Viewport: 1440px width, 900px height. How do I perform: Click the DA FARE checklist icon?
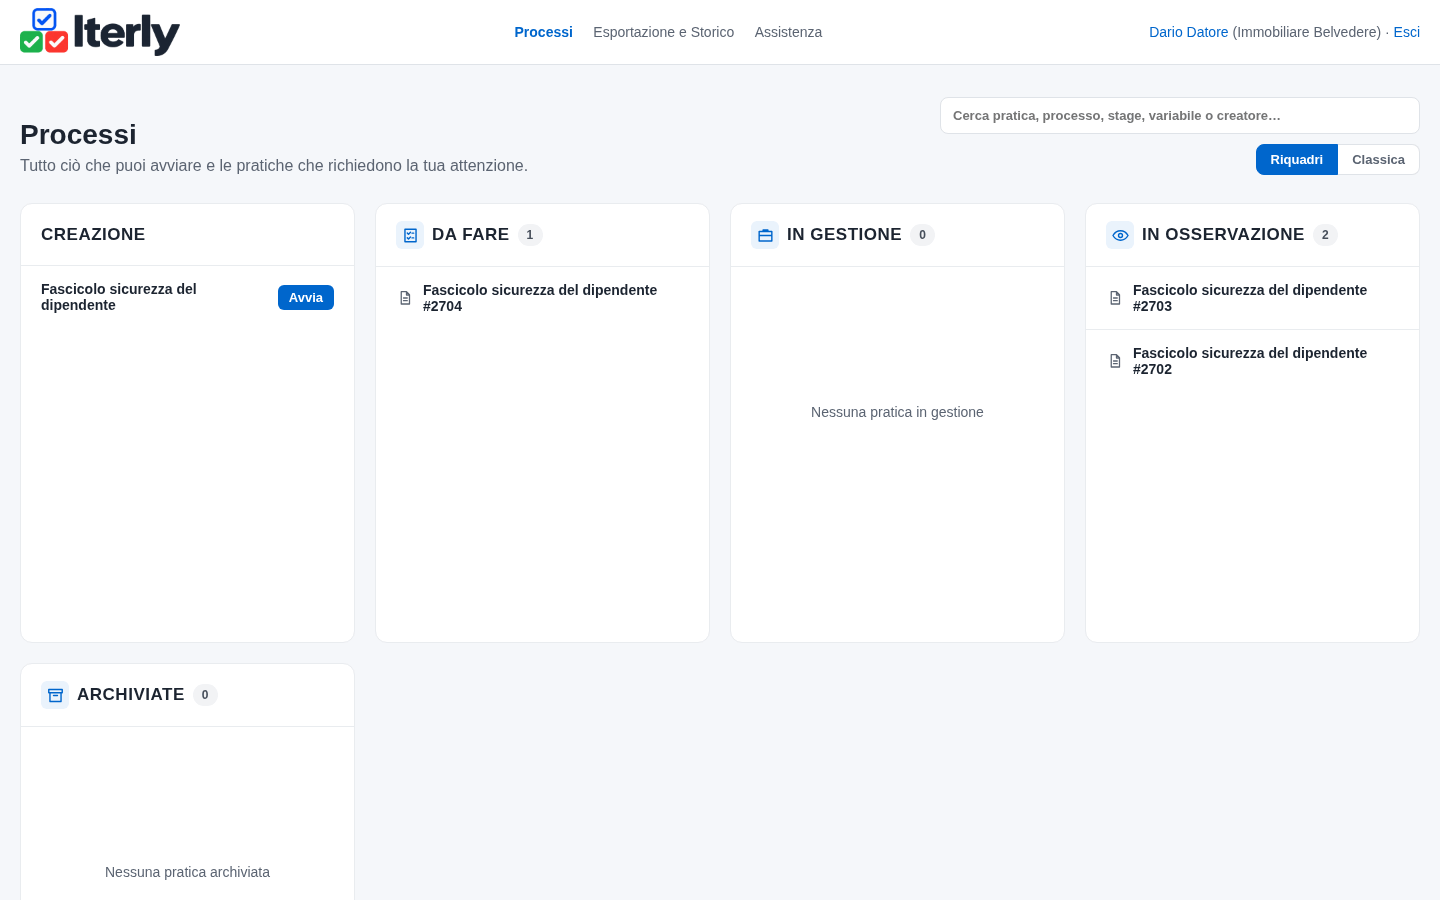pos(410,235)
